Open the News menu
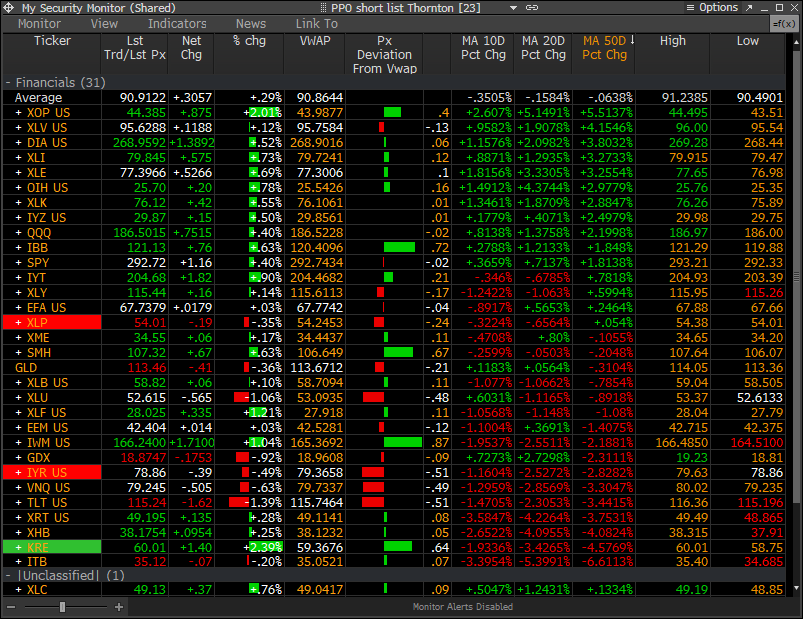 pos(251,24)
